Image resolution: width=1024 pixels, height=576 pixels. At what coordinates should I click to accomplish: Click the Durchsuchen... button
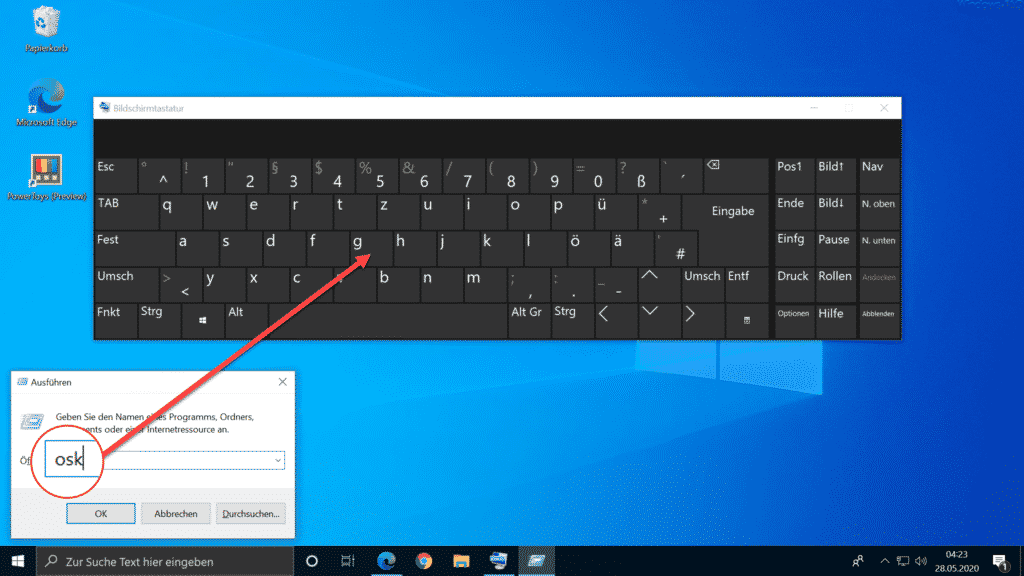coord(251,513)
